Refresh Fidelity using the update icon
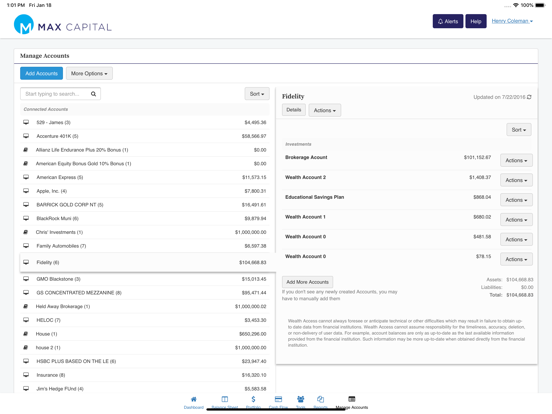Viewport: 552px width, 414px height. click(529, 97)
